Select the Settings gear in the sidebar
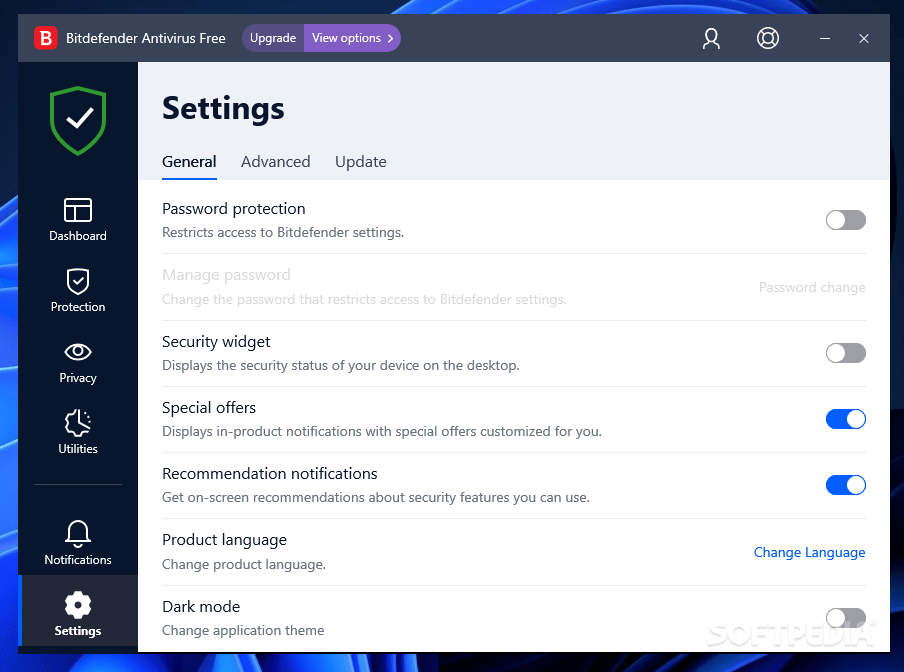This screenshot has width=904, height=672. pyautogui.click(x=77, y=613)
